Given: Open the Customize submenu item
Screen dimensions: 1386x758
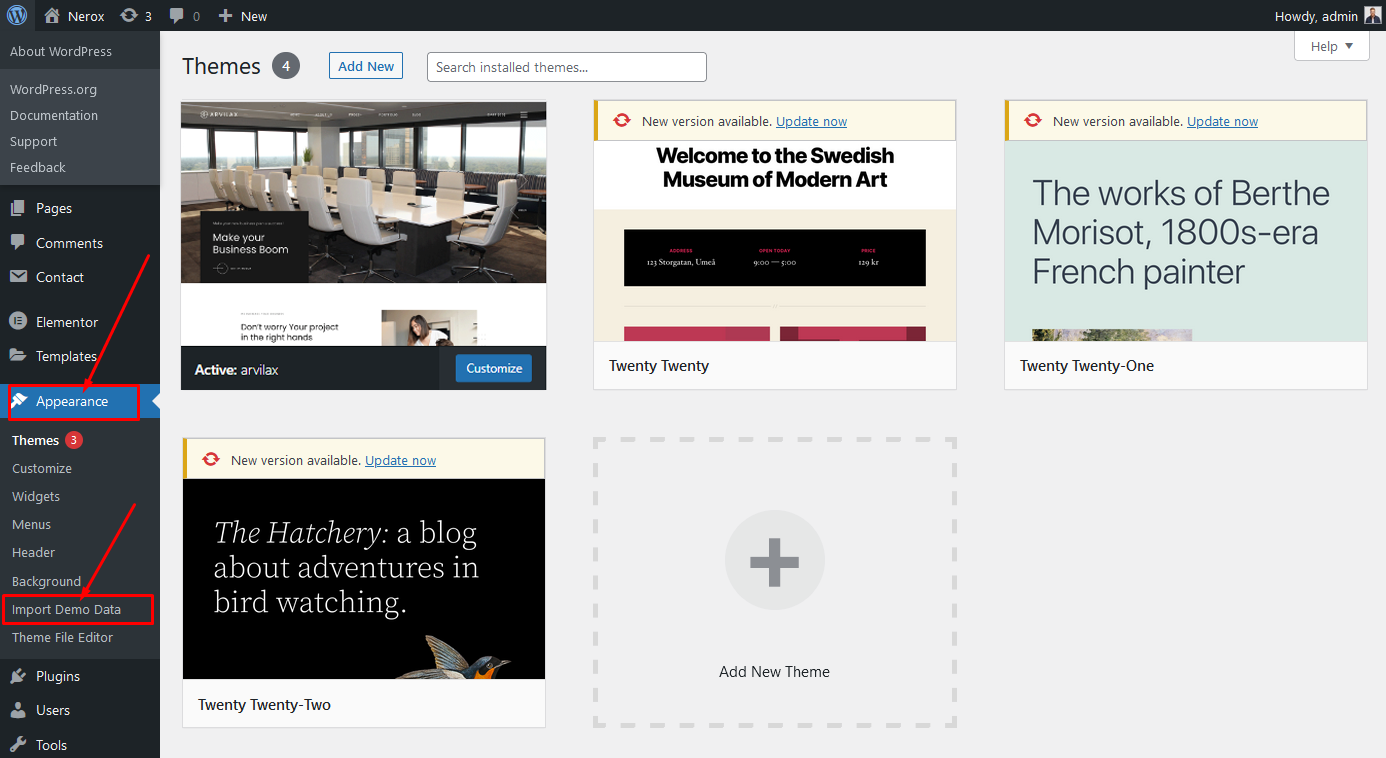Looking at the screenshot, I should 42,468.
